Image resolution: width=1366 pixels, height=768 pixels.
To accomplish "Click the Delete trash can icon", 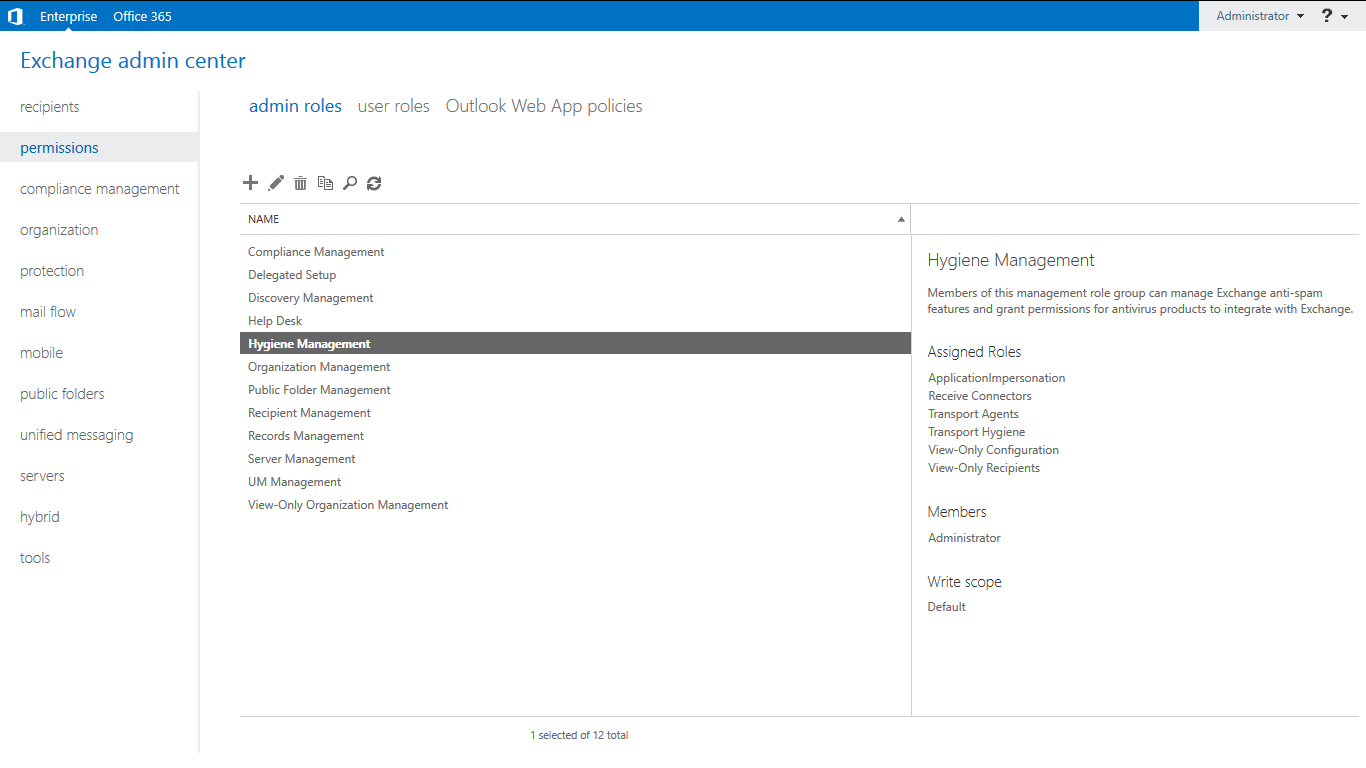I will click(300, 183).
